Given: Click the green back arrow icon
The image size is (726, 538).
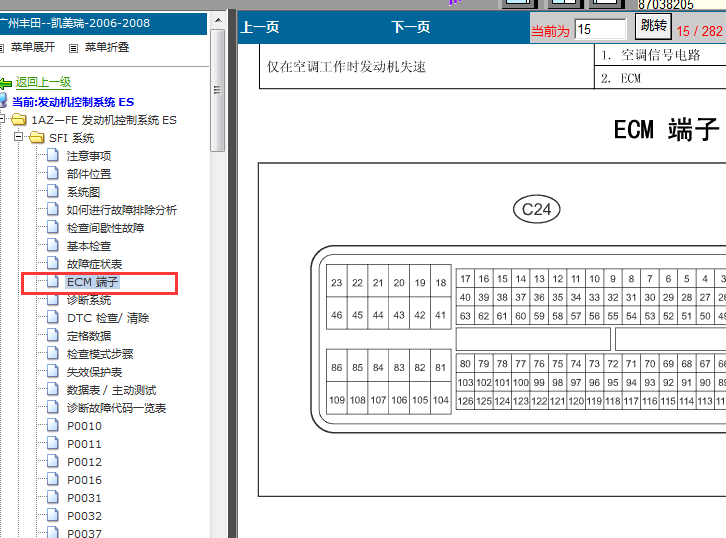Looking at the screenshot, I should pyautogui.click(x=6, y=84).
